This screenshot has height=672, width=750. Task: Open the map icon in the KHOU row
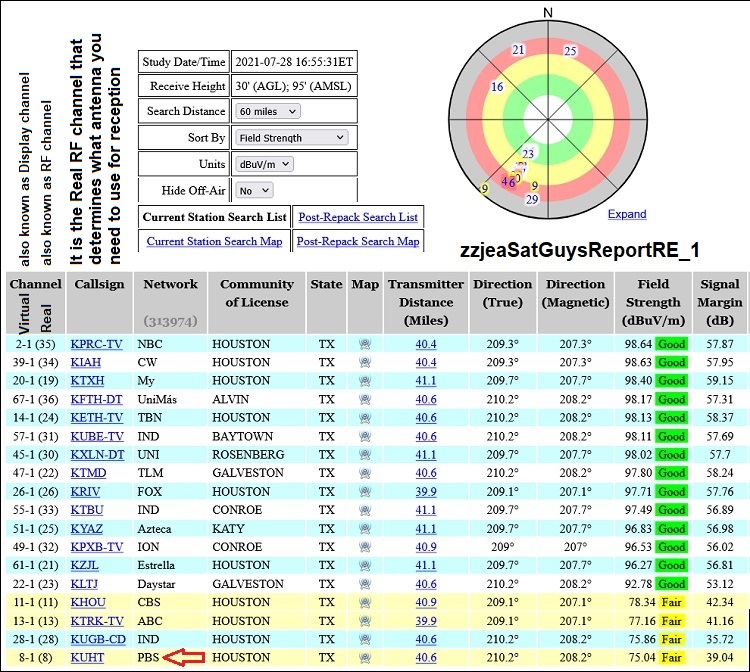365,602
